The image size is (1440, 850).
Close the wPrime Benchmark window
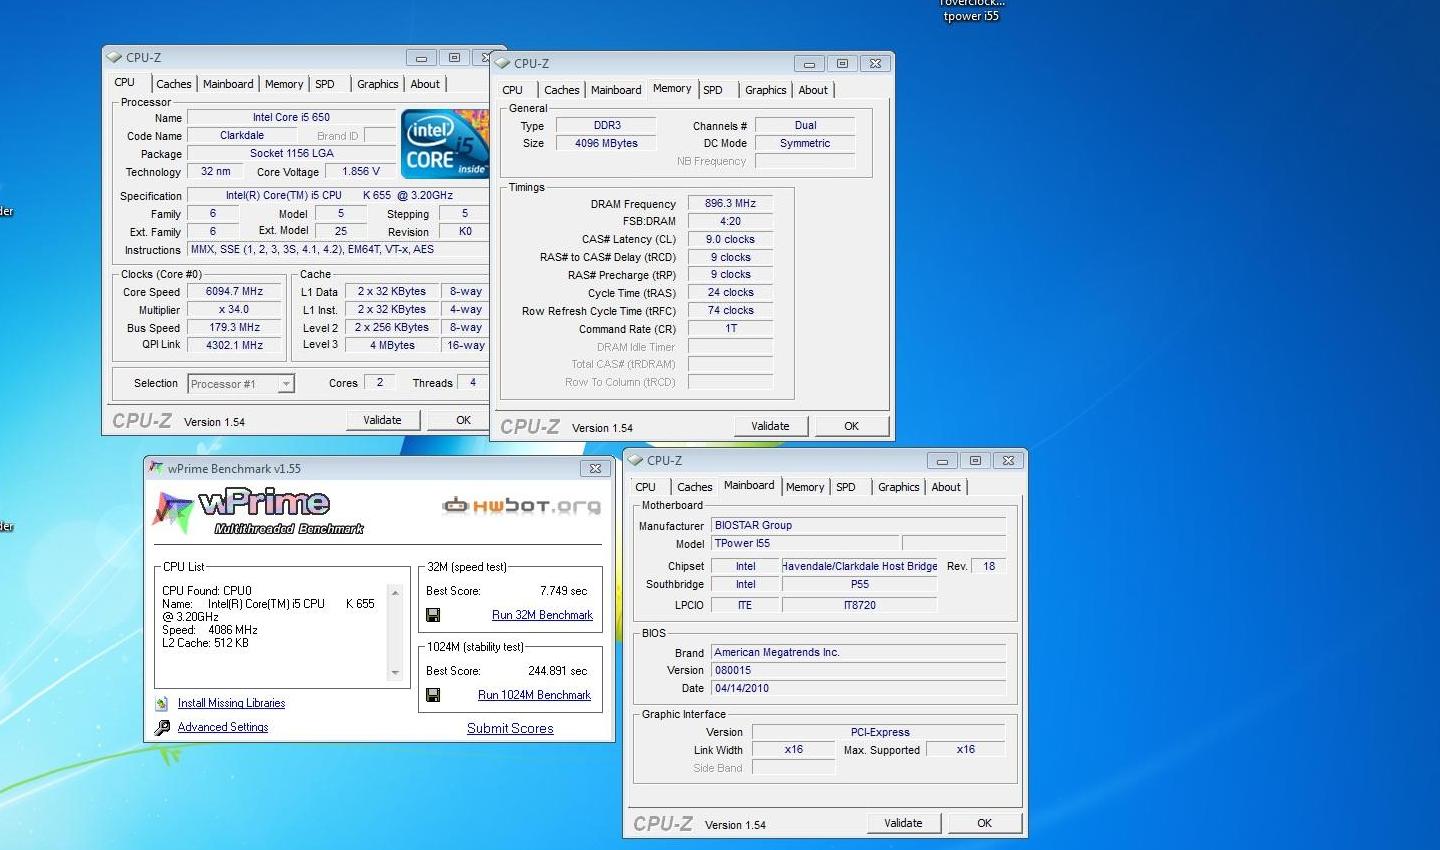click(x=595, y=468)
